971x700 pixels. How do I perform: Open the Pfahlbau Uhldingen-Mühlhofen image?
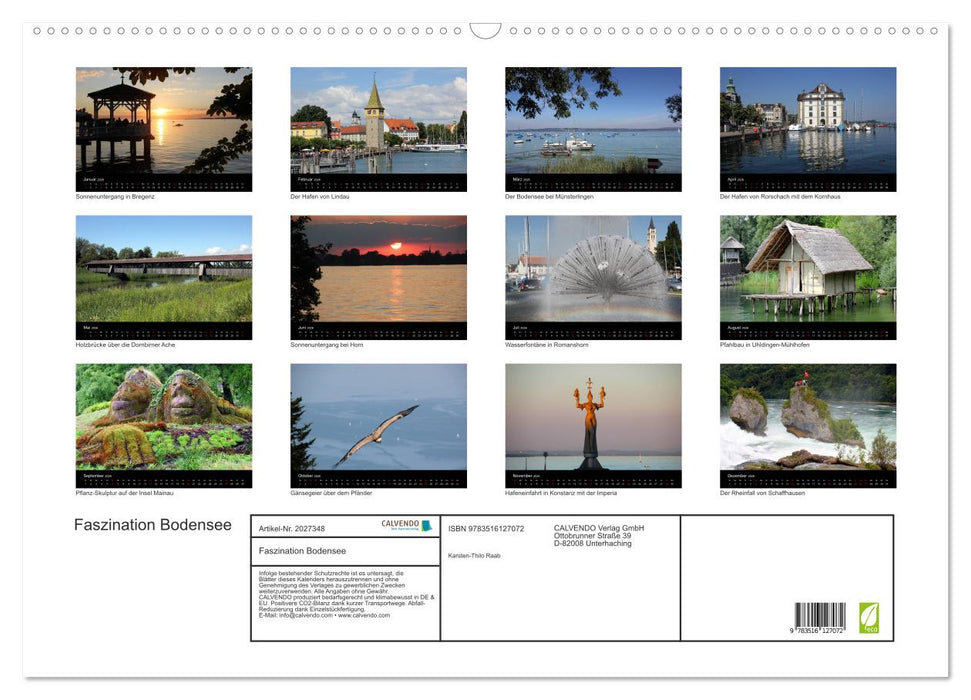coord(808,276)
